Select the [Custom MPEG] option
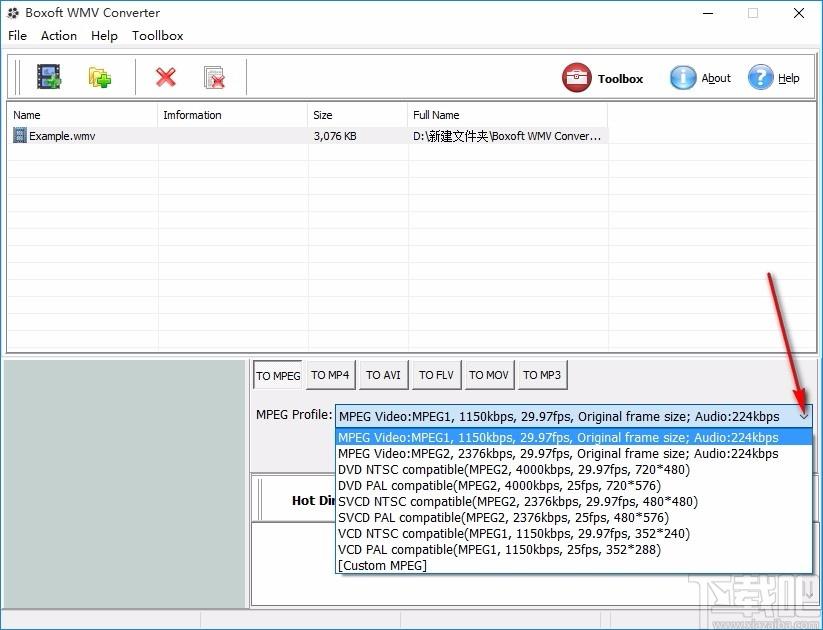The width and height of the screenshot is (823, 630). [x=574, y=565]
